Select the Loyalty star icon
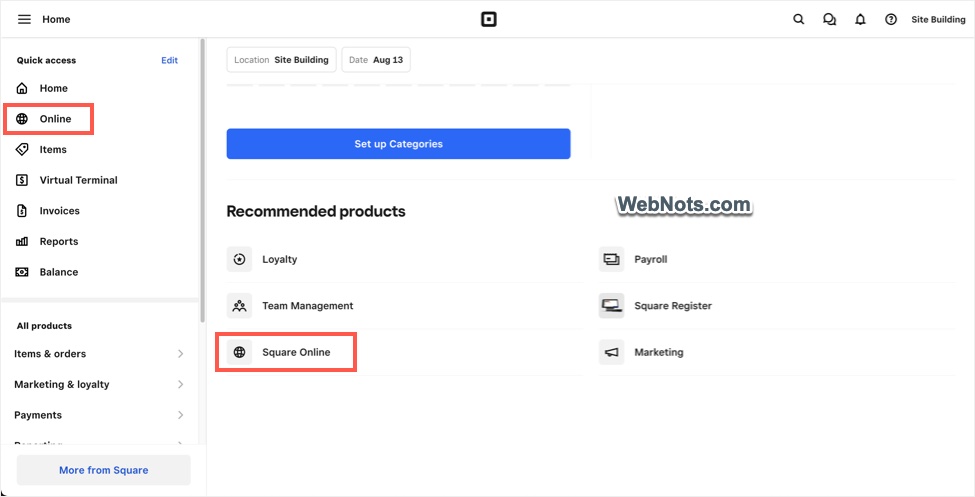The width and height of the screenshot is (975, 497). (239, 259)
